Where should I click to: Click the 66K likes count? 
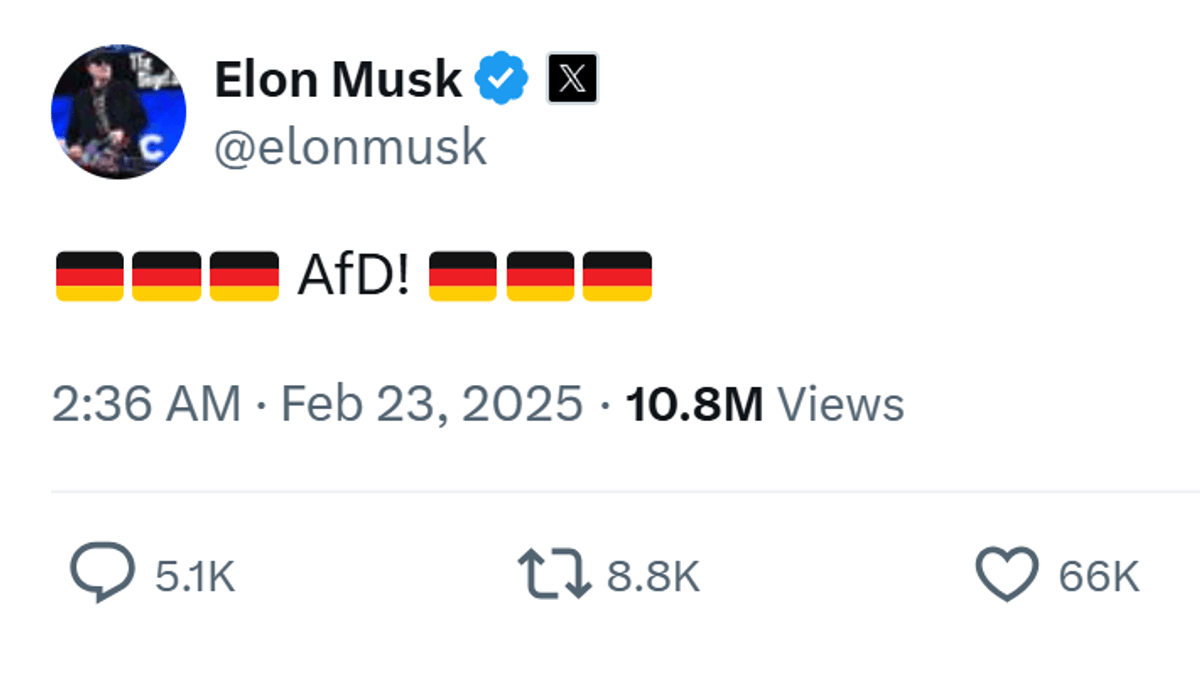click(x=1099, y=577)
